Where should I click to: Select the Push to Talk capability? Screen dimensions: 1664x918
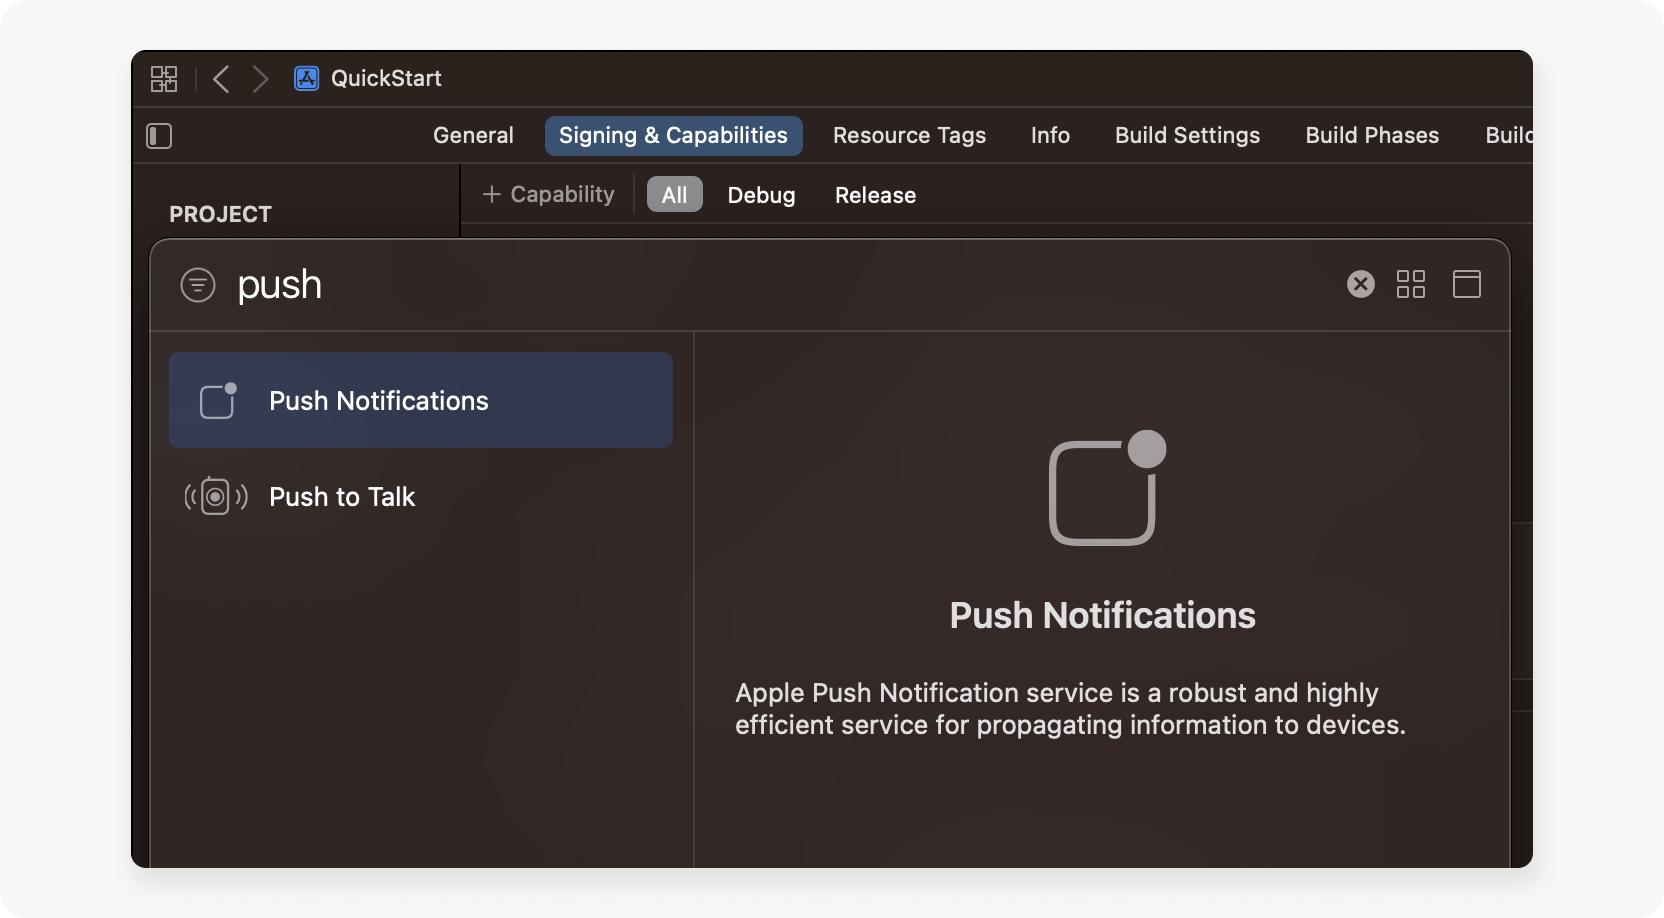point(421,497)
